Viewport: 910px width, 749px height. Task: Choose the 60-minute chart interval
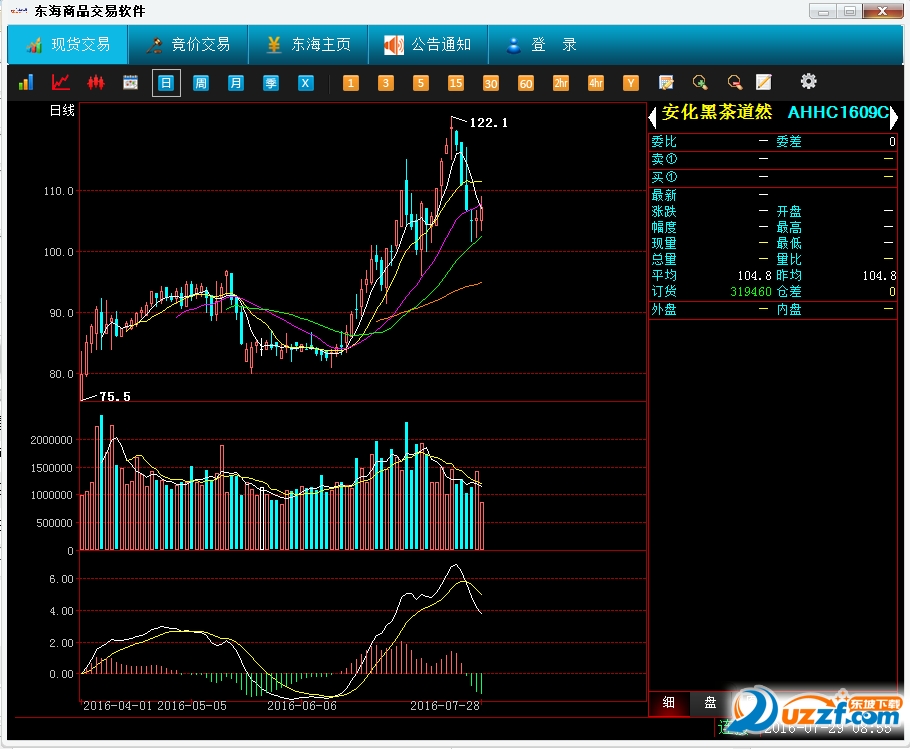(526, 83)
